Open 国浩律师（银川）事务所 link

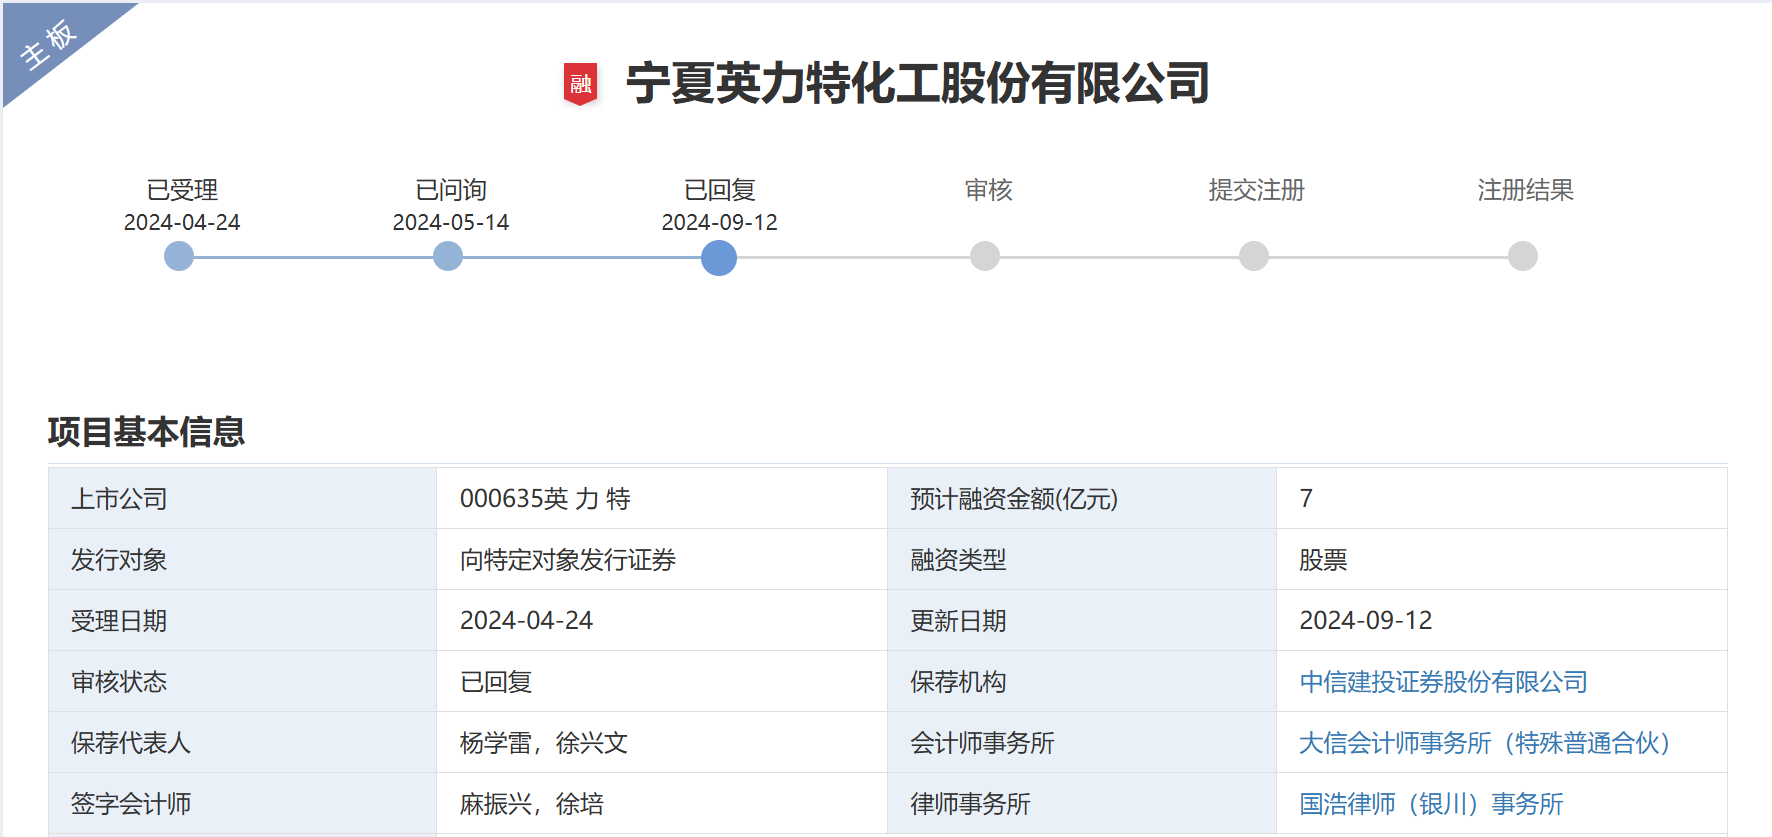tap(1431, 804)
